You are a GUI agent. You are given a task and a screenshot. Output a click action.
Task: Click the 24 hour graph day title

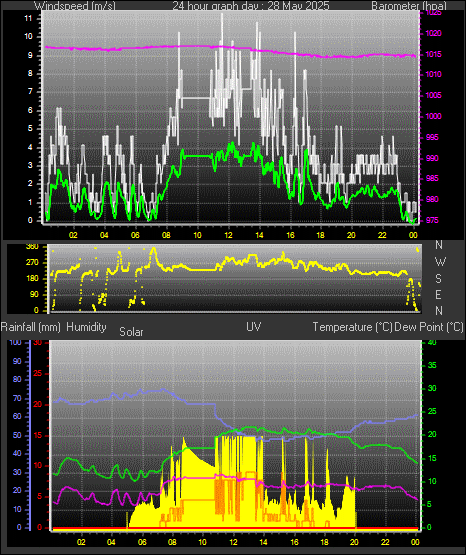pos(251,6)
